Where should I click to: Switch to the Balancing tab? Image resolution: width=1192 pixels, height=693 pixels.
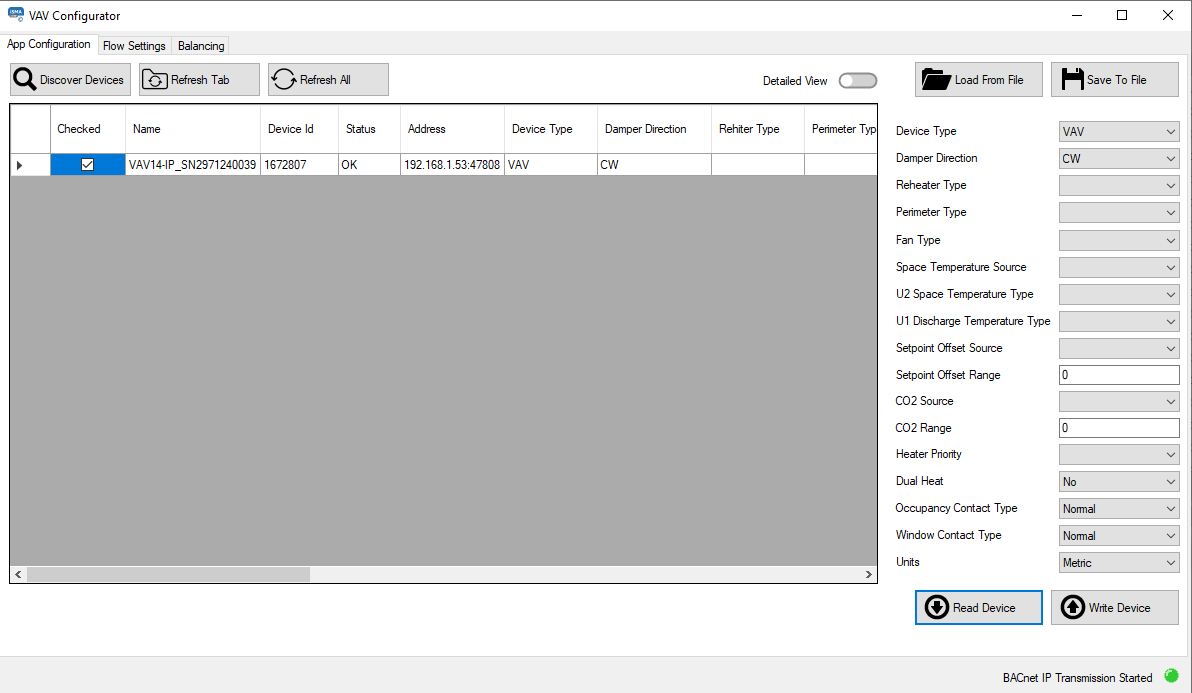click(200, 45)
